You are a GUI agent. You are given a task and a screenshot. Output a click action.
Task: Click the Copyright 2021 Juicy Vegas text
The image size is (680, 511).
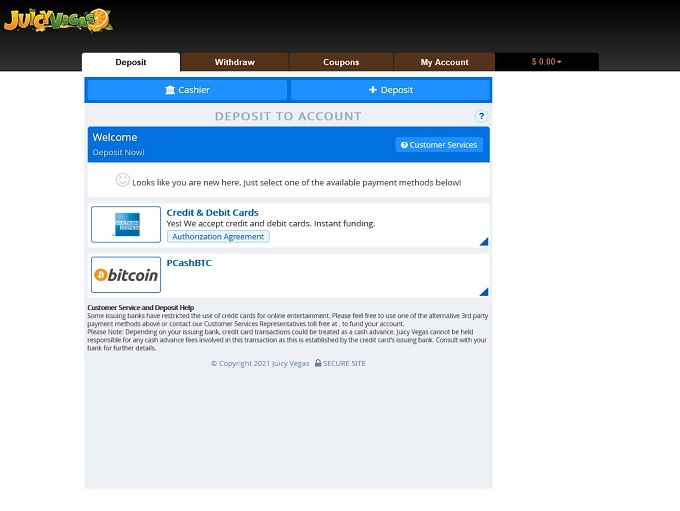click(260, 364)
